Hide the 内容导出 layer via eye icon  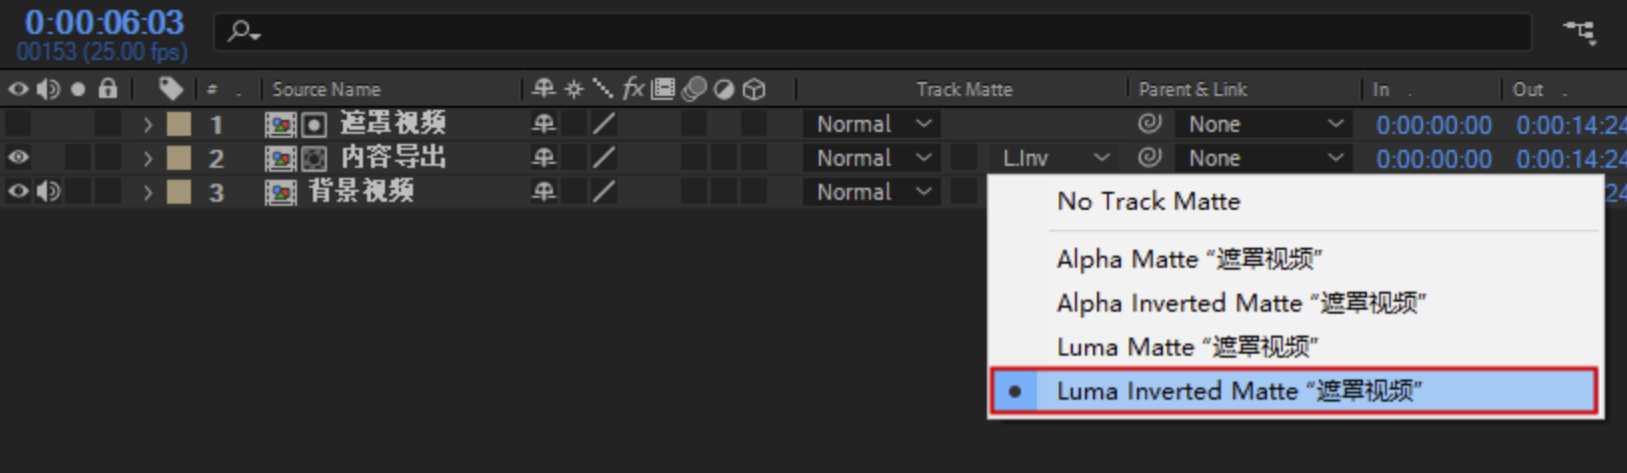[x=18, y=157]
